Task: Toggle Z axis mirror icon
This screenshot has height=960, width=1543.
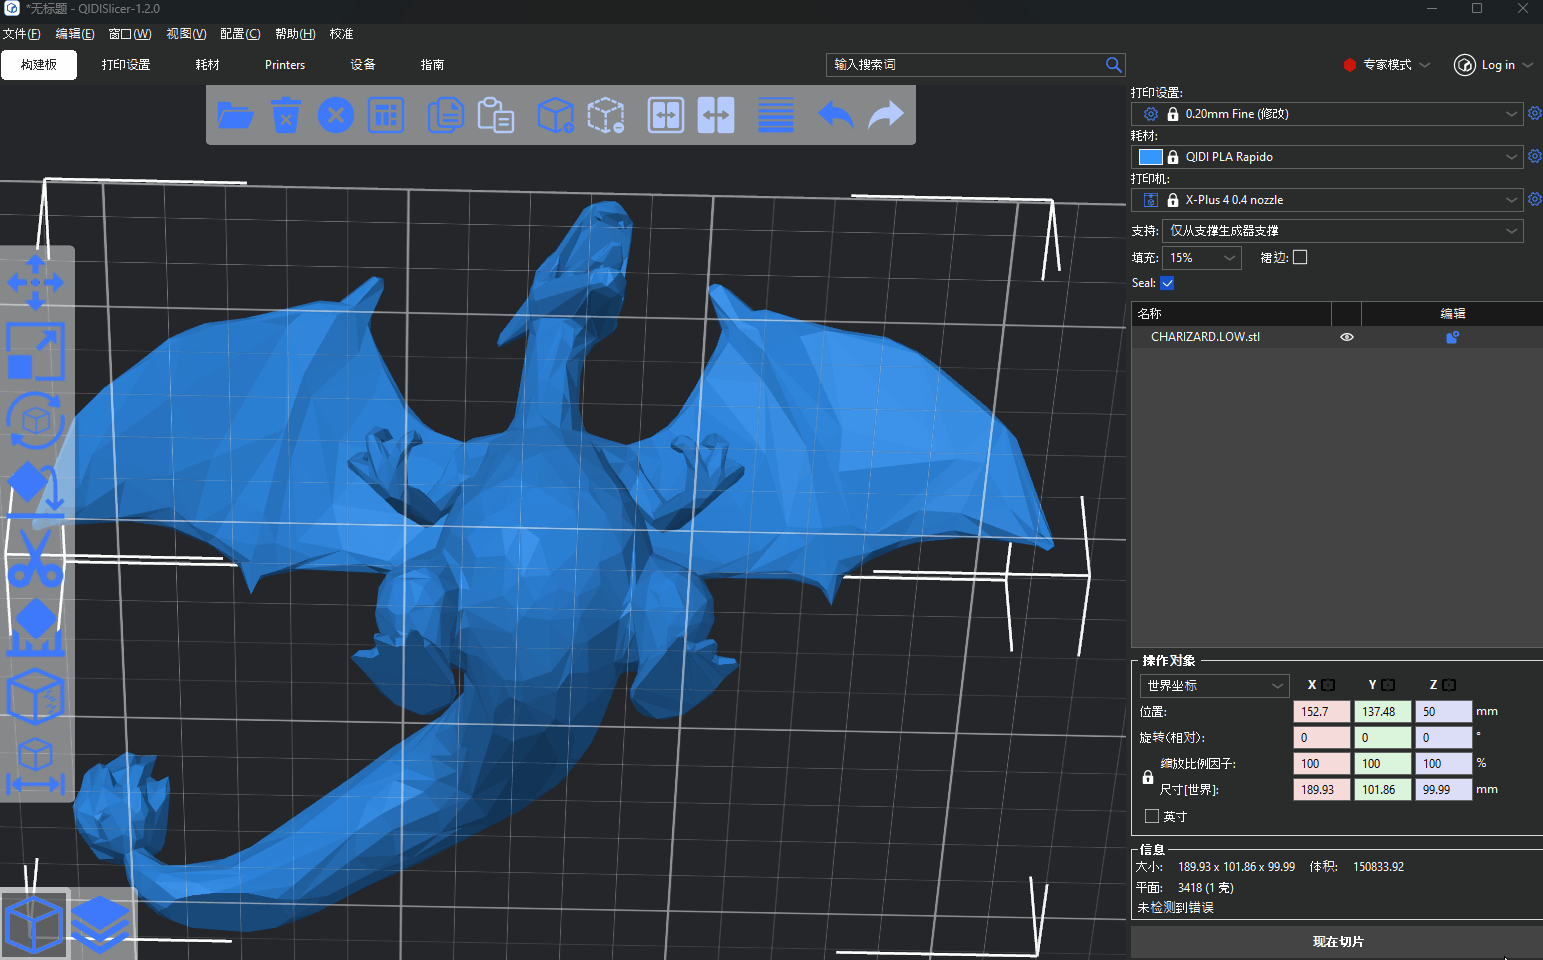Action: [1449, 685]
